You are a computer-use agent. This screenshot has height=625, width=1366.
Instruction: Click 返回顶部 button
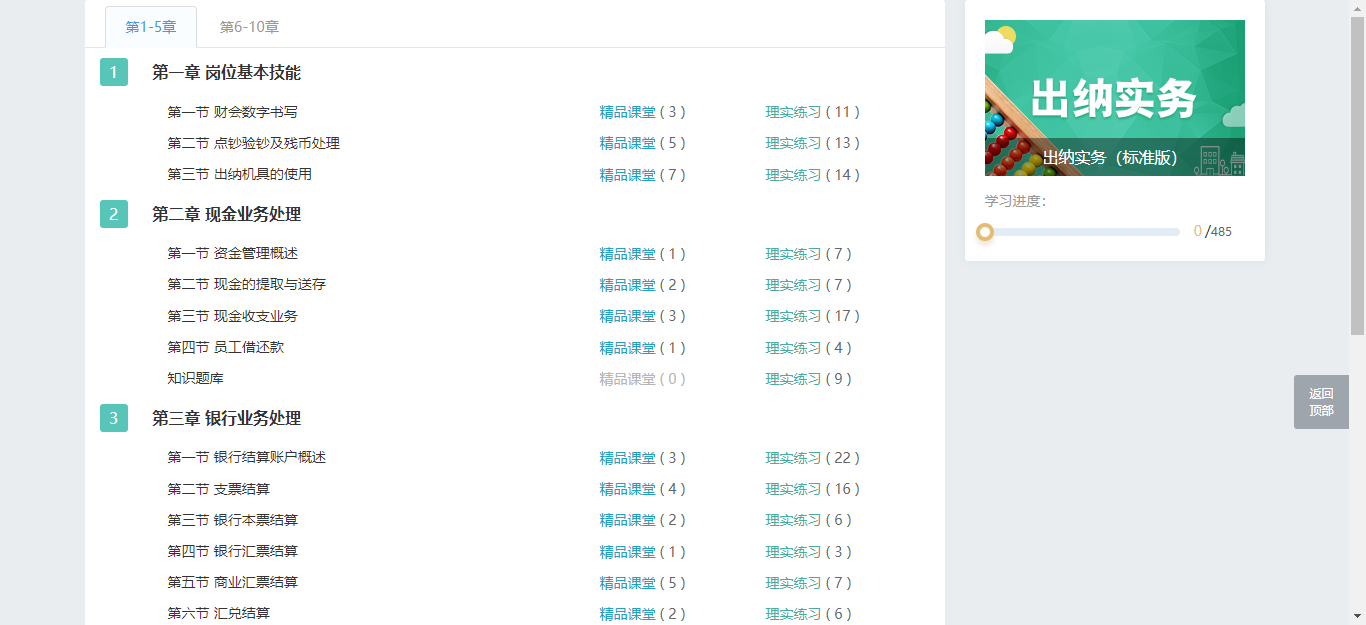(x=1321, y=402)
